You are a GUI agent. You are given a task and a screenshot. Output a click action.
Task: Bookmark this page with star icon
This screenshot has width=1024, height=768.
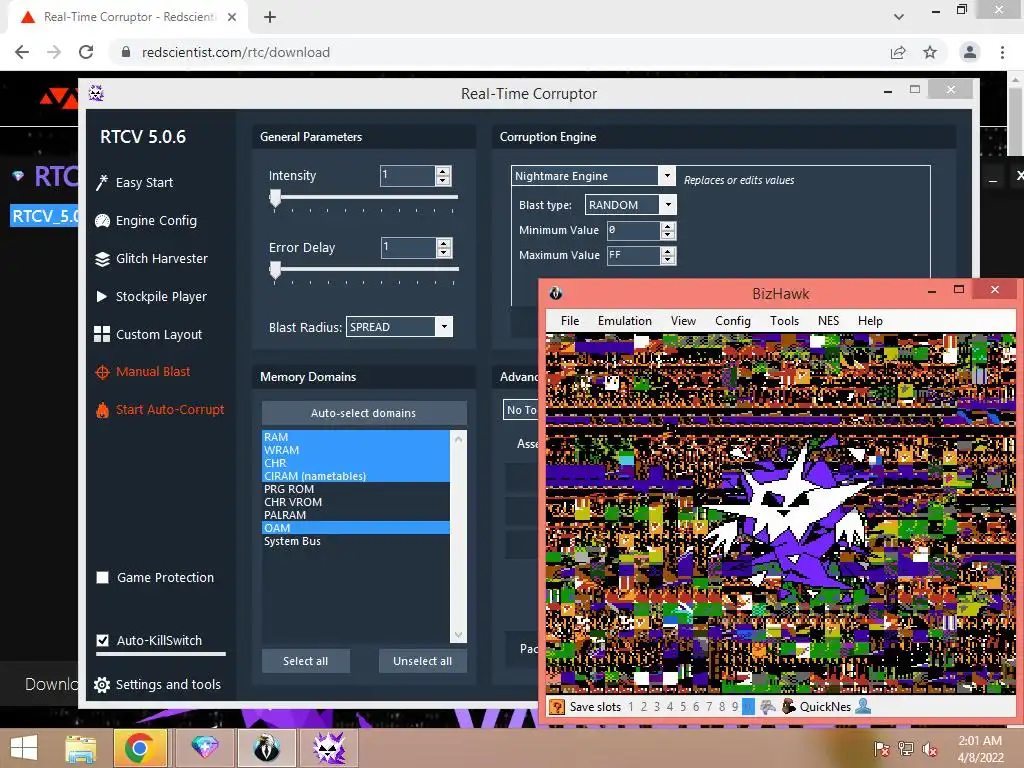930,52
